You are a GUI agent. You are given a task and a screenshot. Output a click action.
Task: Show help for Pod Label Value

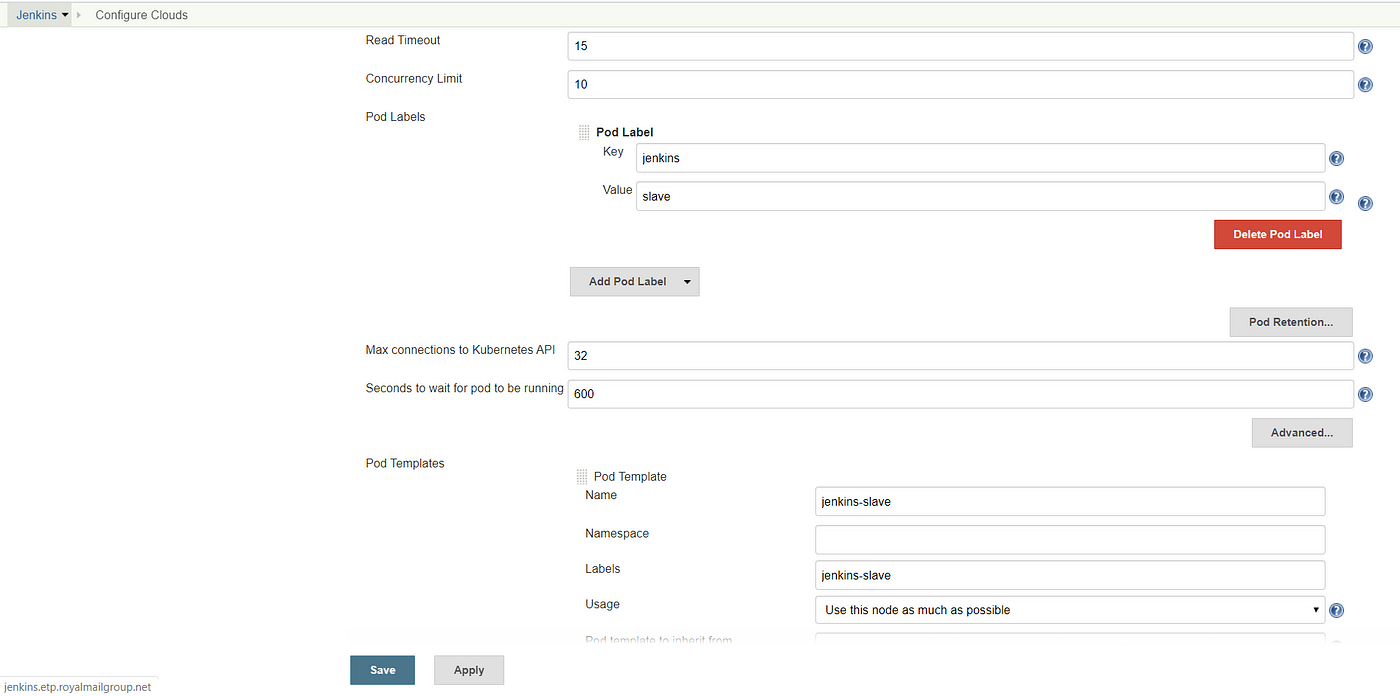click(1336, 197)
